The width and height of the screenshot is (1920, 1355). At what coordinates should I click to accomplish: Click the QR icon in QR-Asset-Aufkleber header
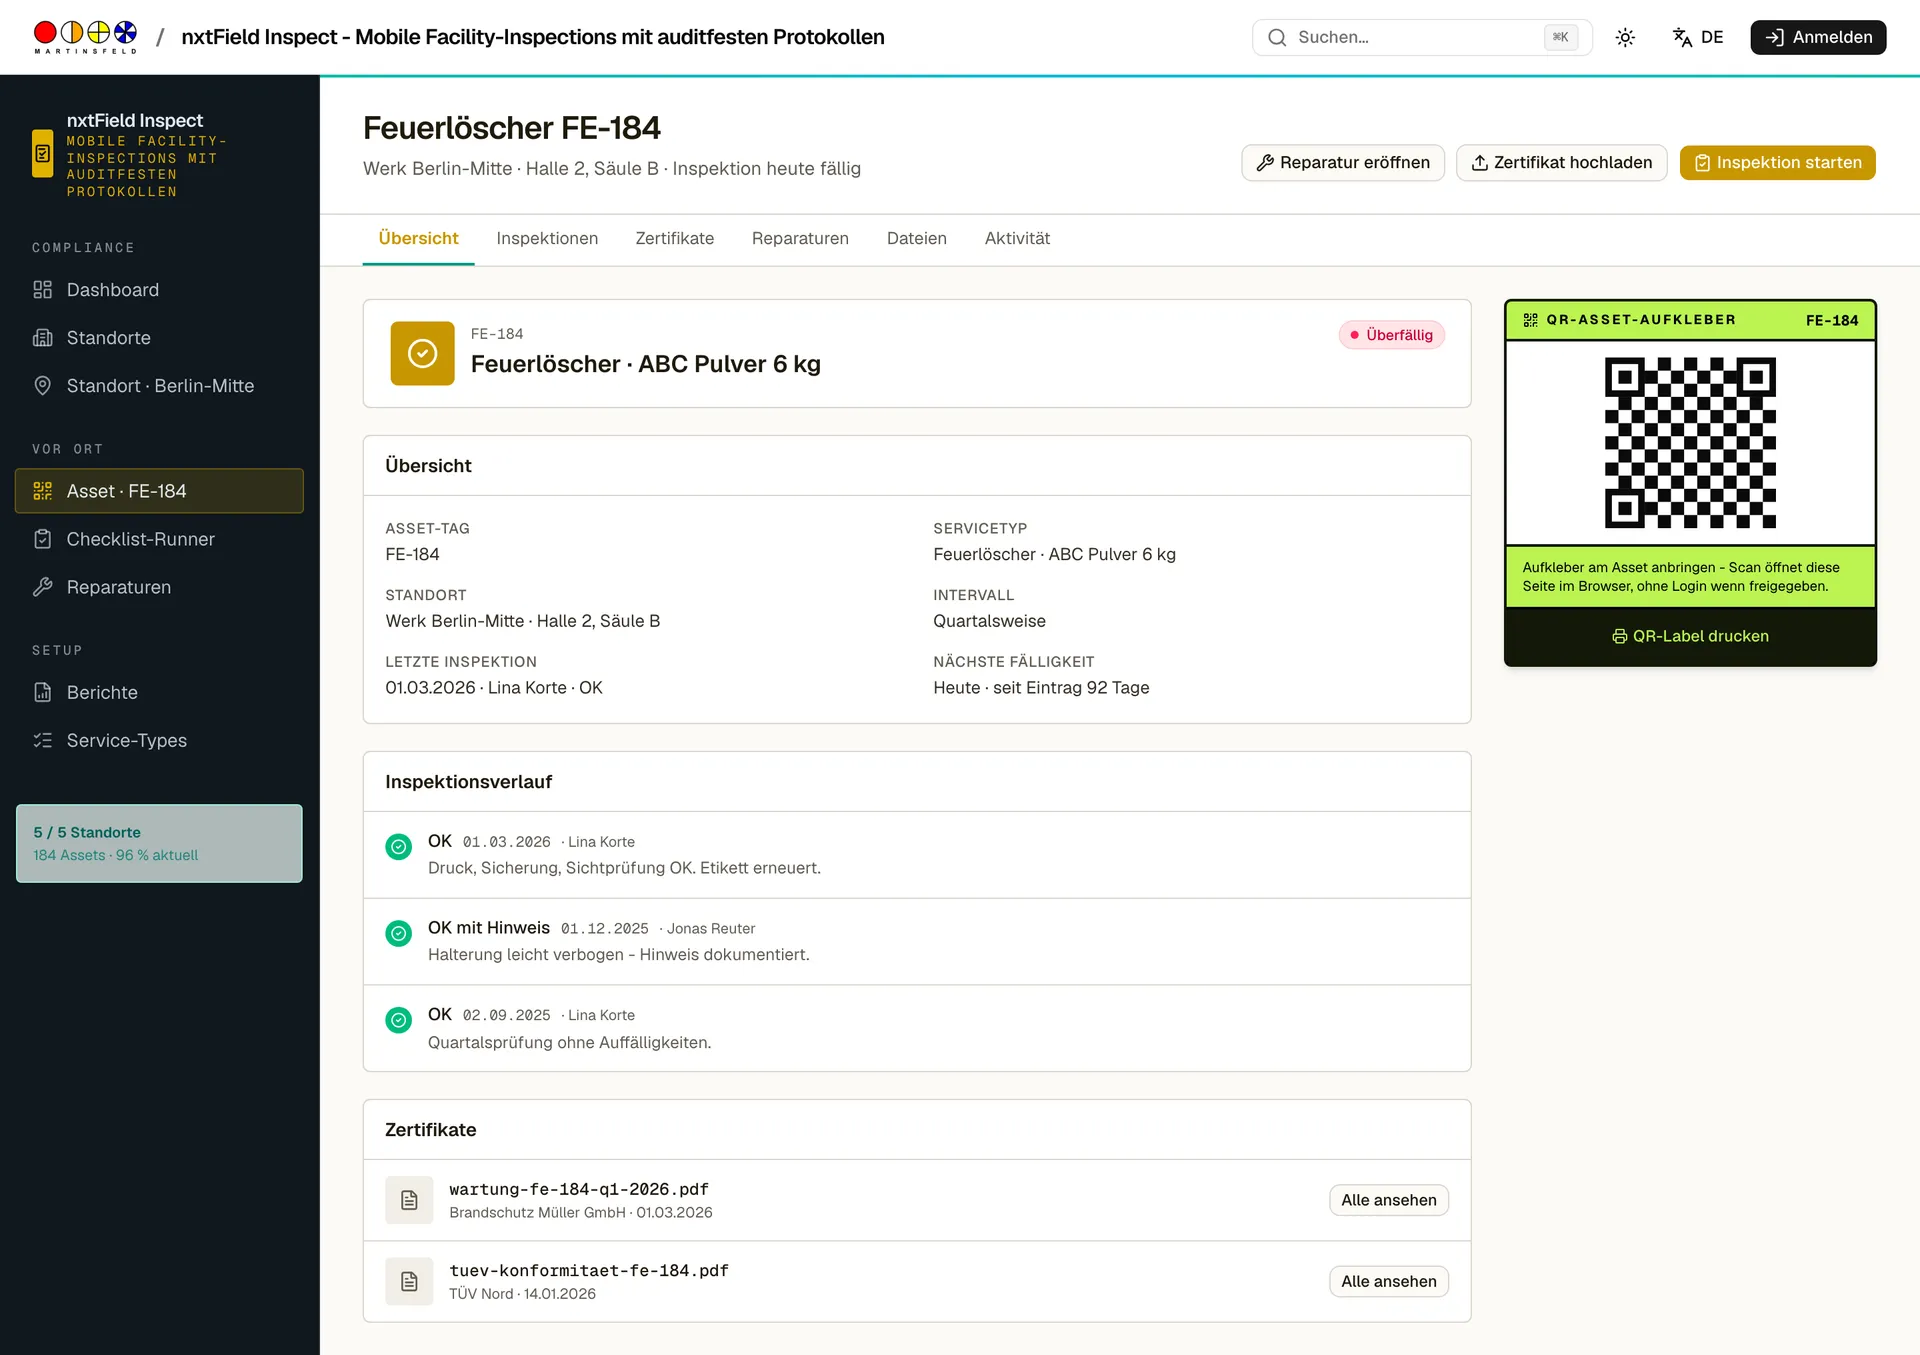pyautogui.click(x=1530, y=320)
